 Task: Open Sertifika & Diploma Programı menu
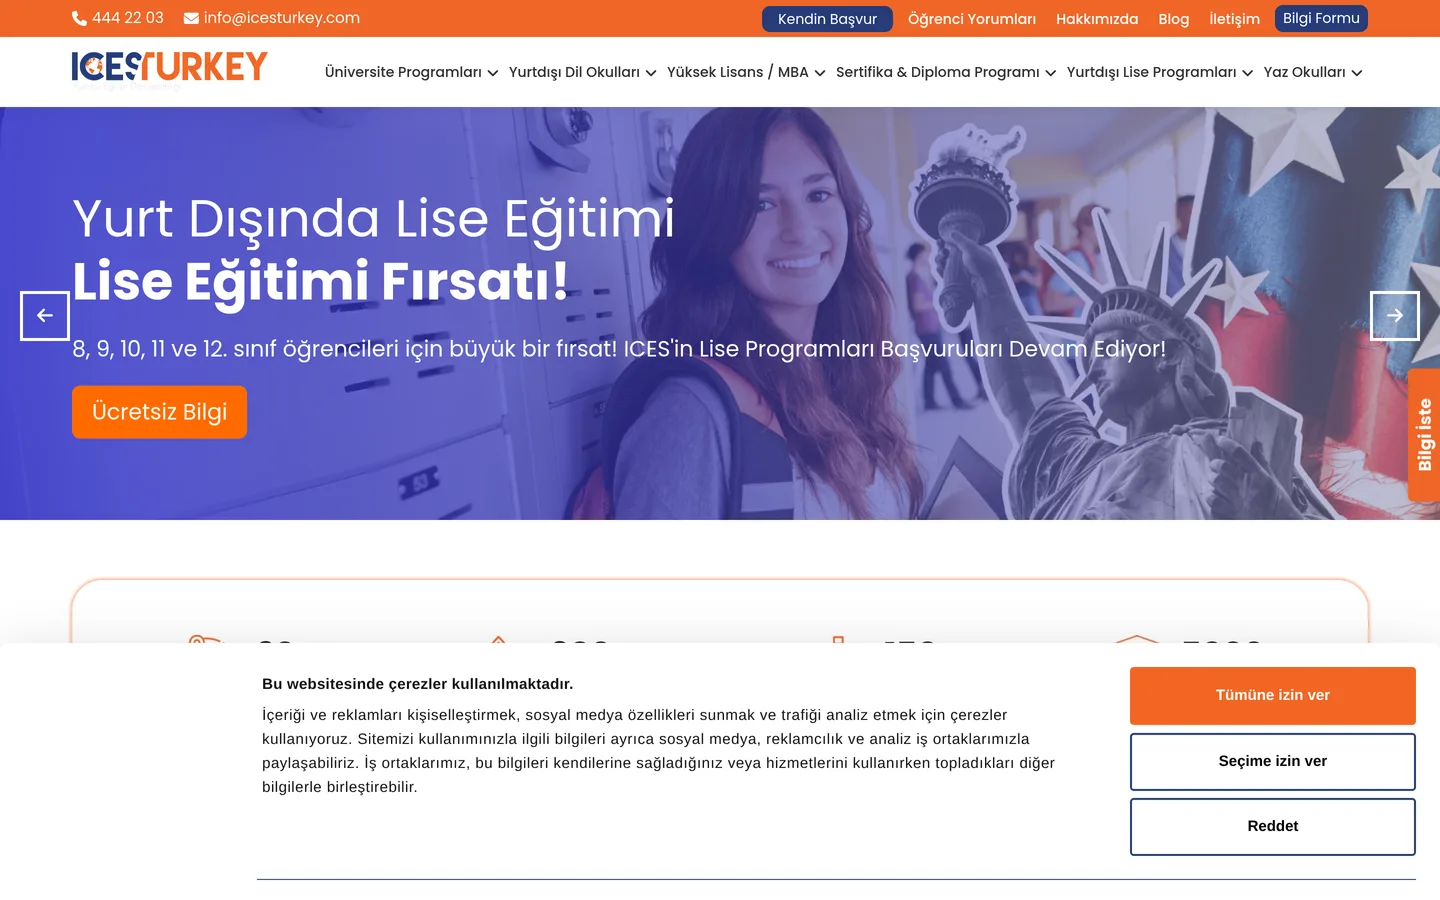[938, 72]
